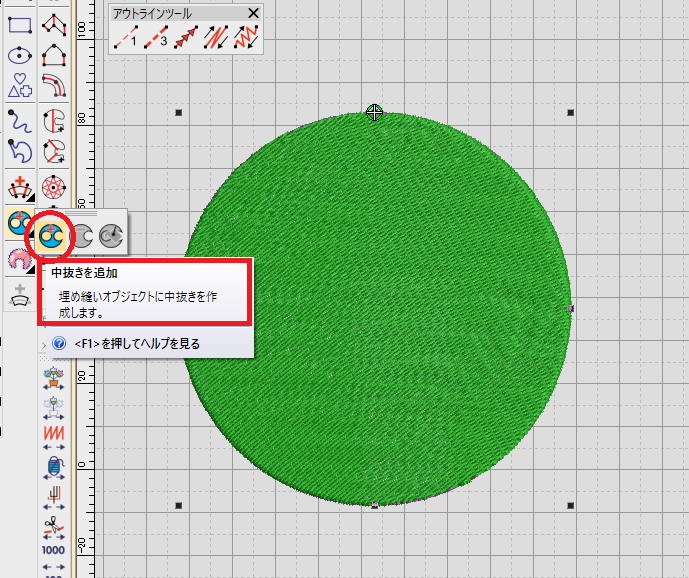Close the アウトラインツール floating toolbar
This screenshot has height=578, width=689.
pos(254,13)
